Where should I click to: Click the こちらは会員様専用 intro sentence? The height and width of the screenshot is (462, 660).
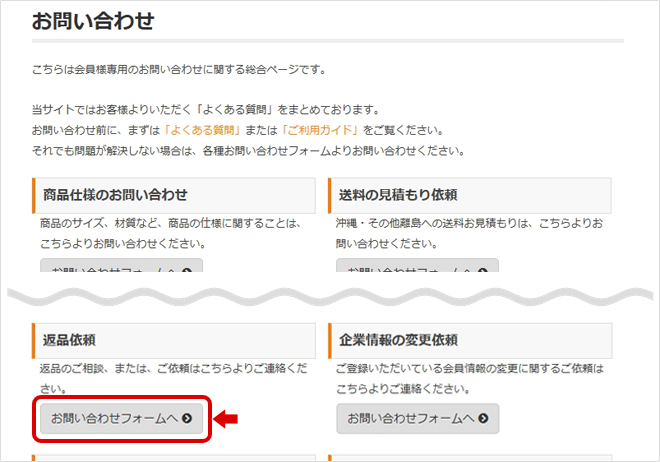pyautogui.click(x=178, y=70)
